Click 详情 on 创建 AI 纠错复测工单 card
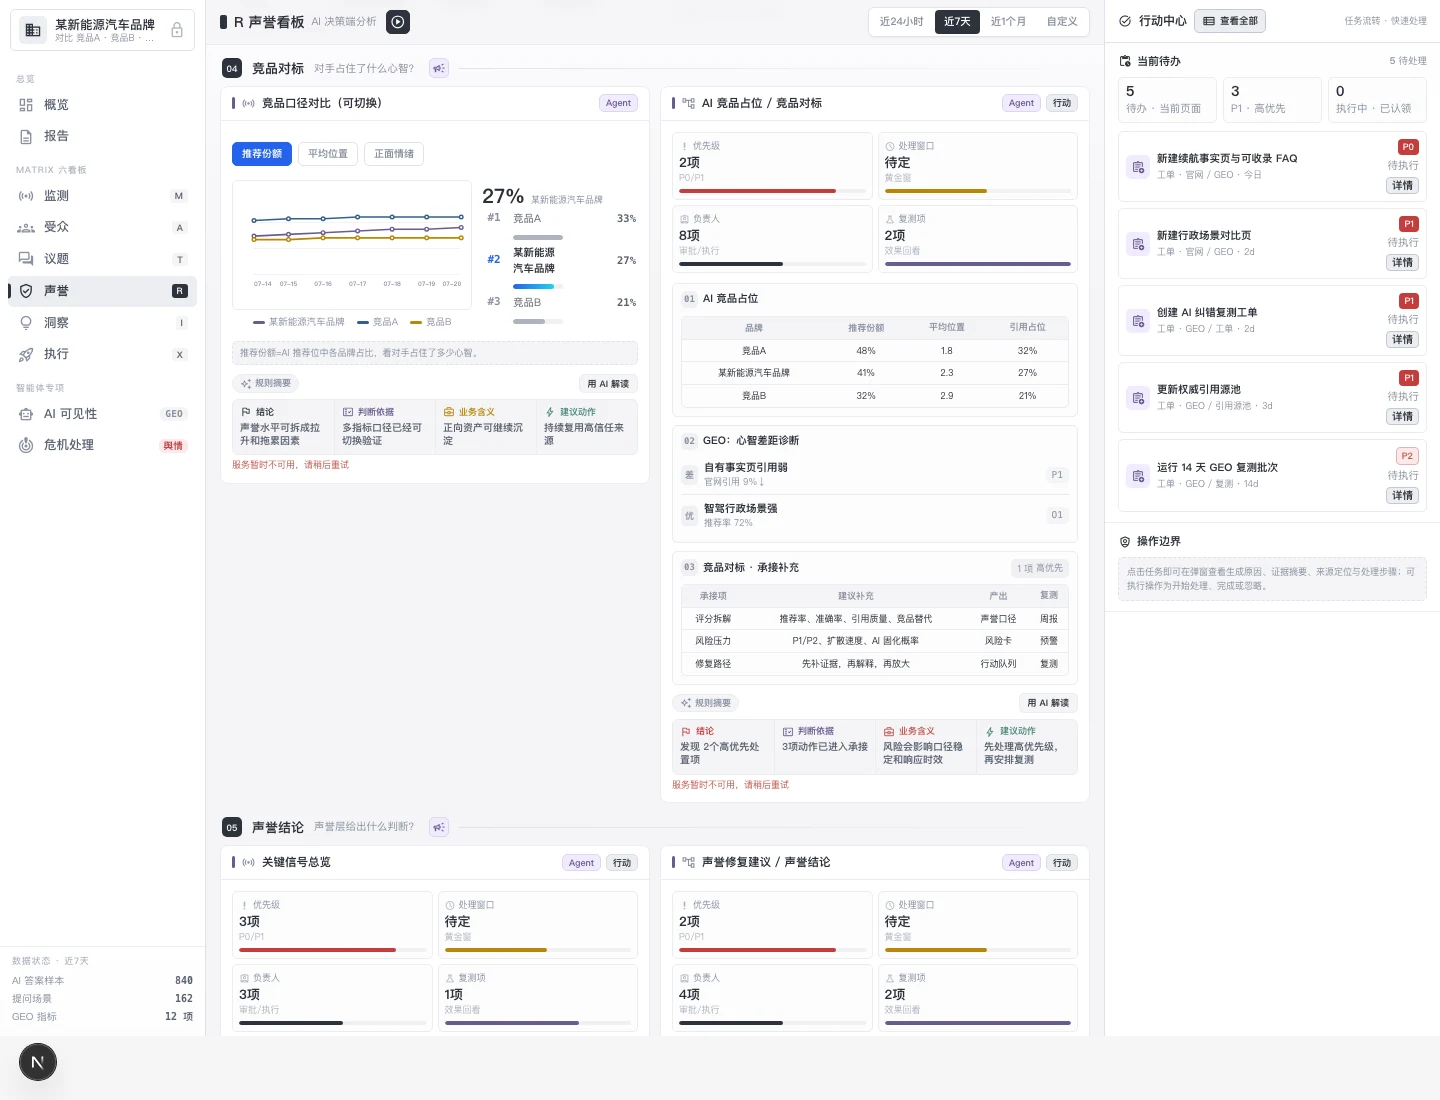This screenshot has height=1100, width=1440. coord(1403,339)
